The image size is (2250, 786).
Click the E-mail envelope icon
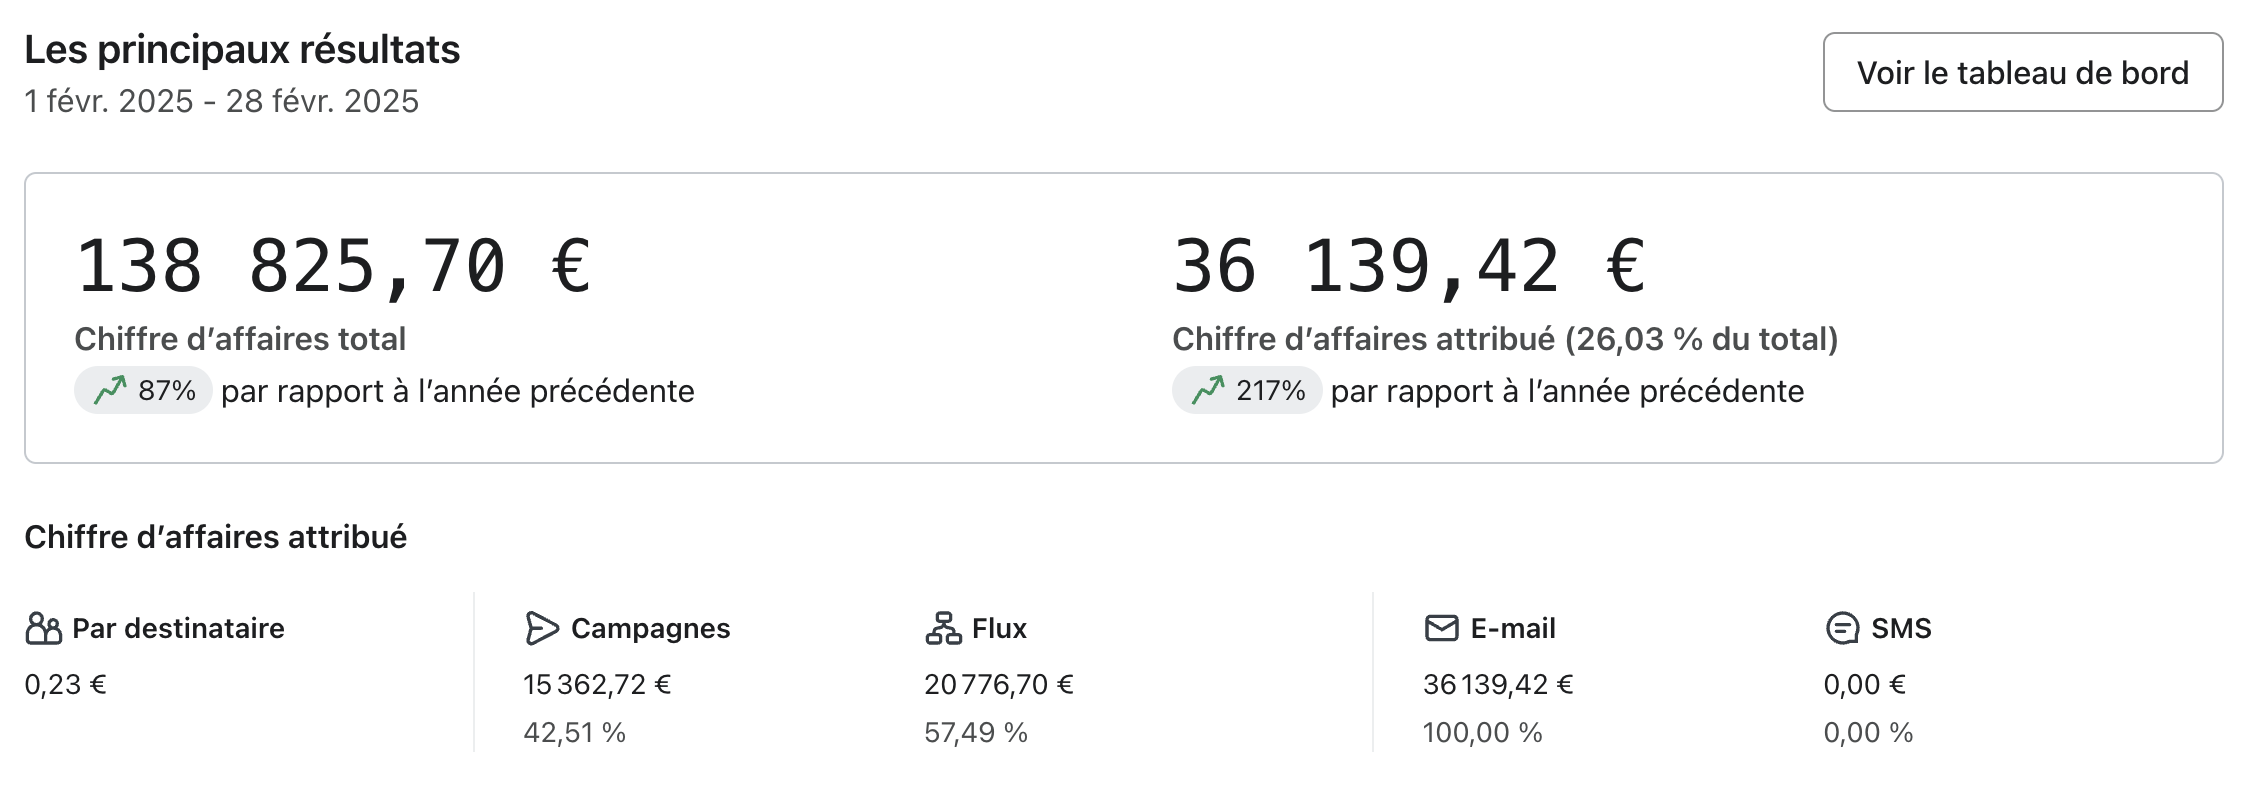[1441, 628]
